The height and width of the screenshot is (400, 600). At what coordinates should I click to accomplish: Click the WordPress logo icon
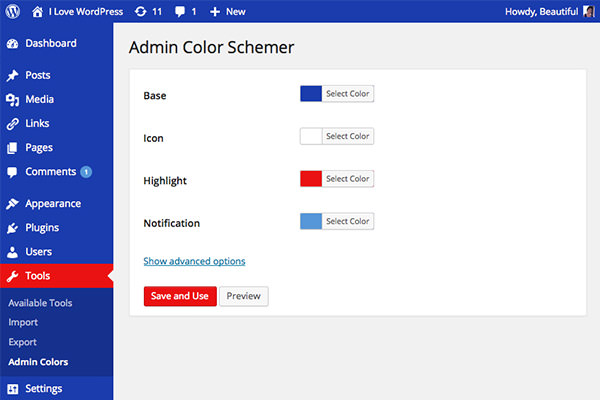(13, 11)
